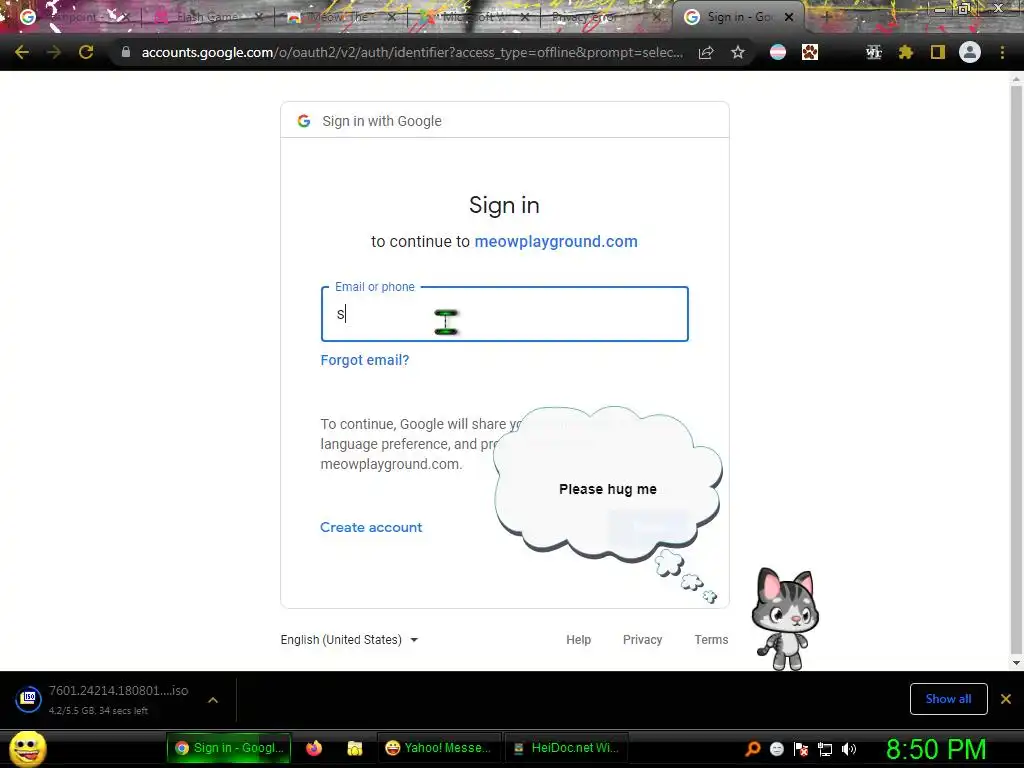This screenshot has height=768, width=1024.
Task: Open the WE extension icon
Action: pos(873,52)
